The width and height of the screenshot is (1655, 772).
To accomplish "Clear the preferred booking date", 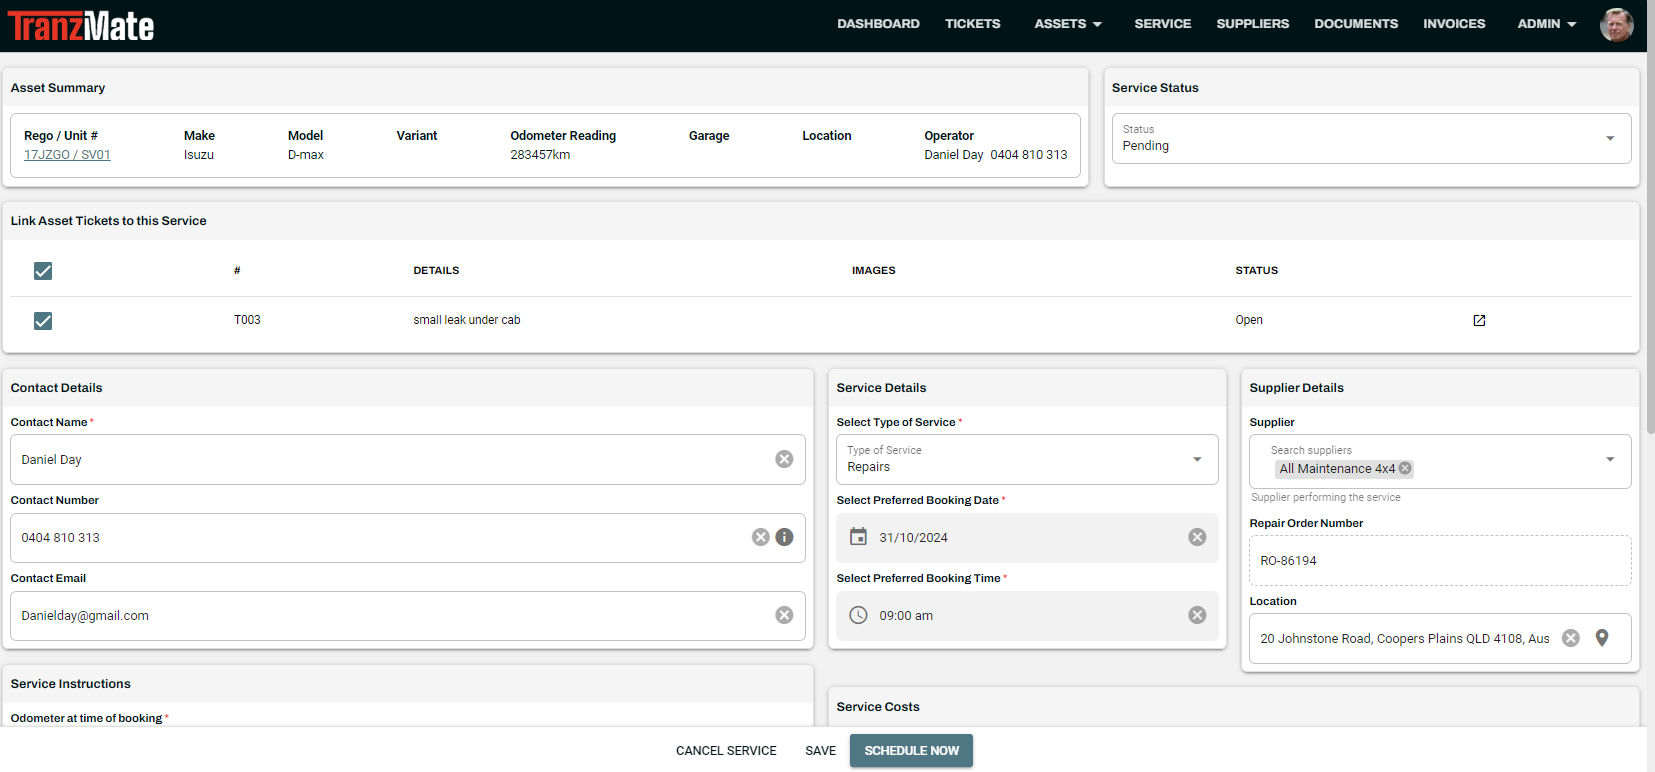I will 1197,537.
